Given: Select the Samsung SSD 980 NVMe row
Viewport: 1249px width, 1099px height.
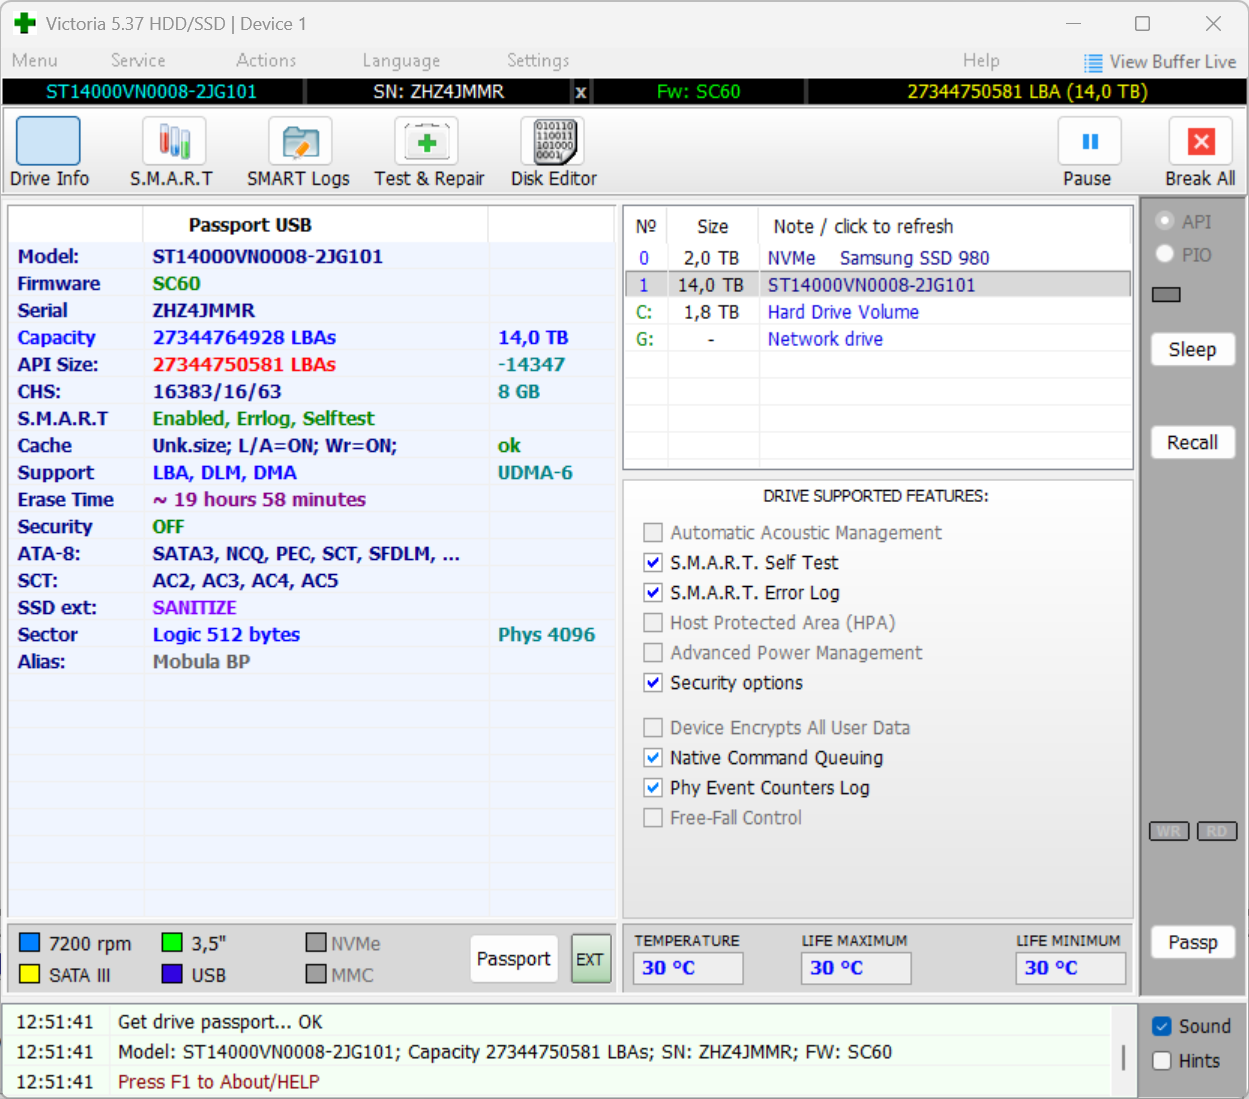Looking at the screenshot, I should pyautogui.click(x=878, y=258).
